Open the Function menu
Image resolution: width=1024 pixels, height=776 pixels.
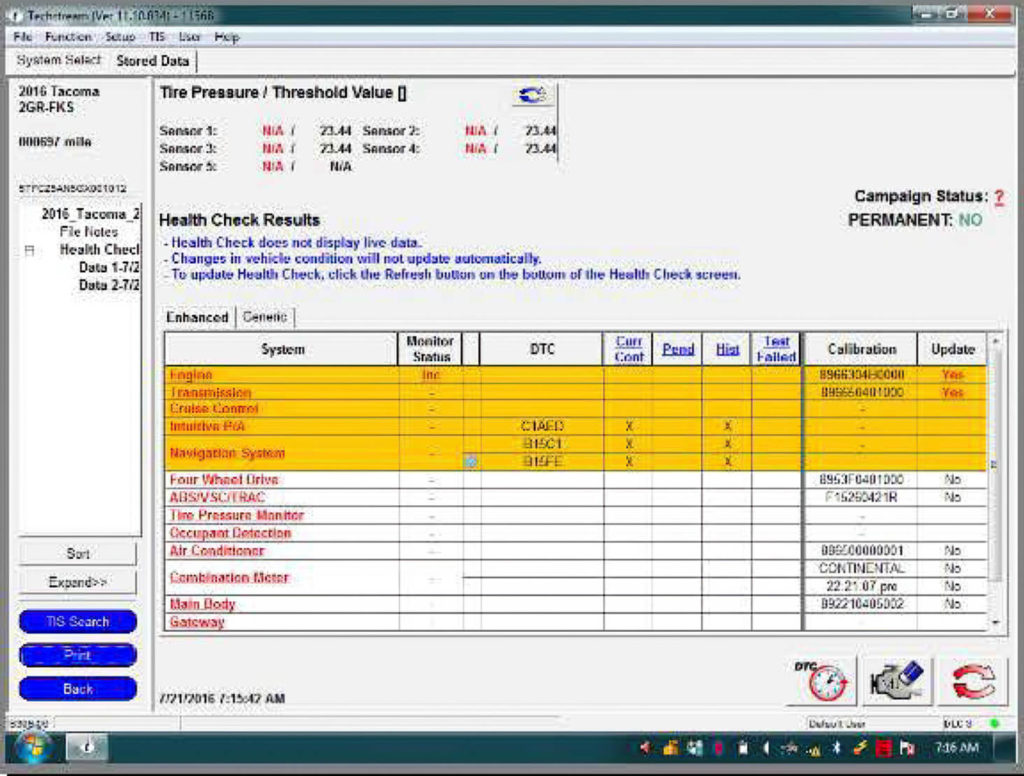(68, 37)
